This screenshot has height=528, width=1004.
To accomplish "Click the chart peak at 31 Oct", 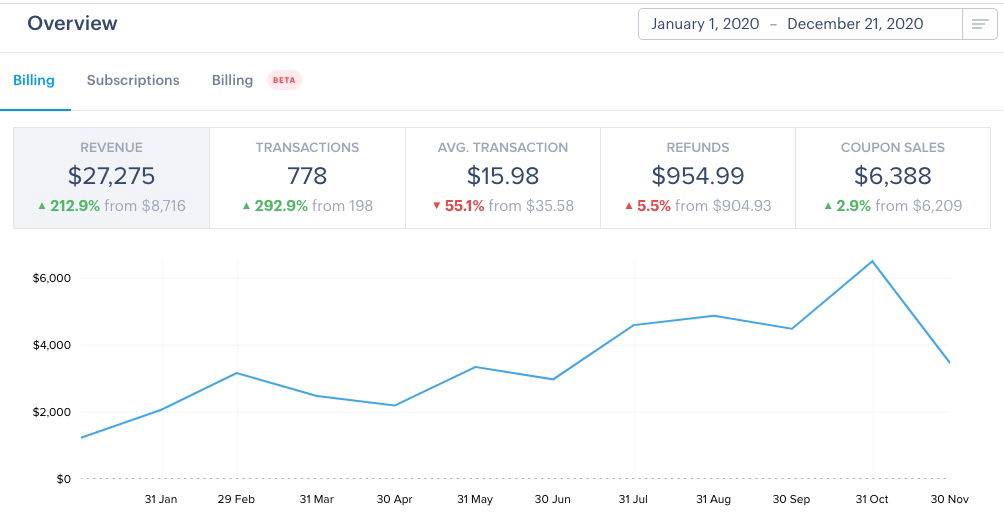I will click(x=873, y=261).
